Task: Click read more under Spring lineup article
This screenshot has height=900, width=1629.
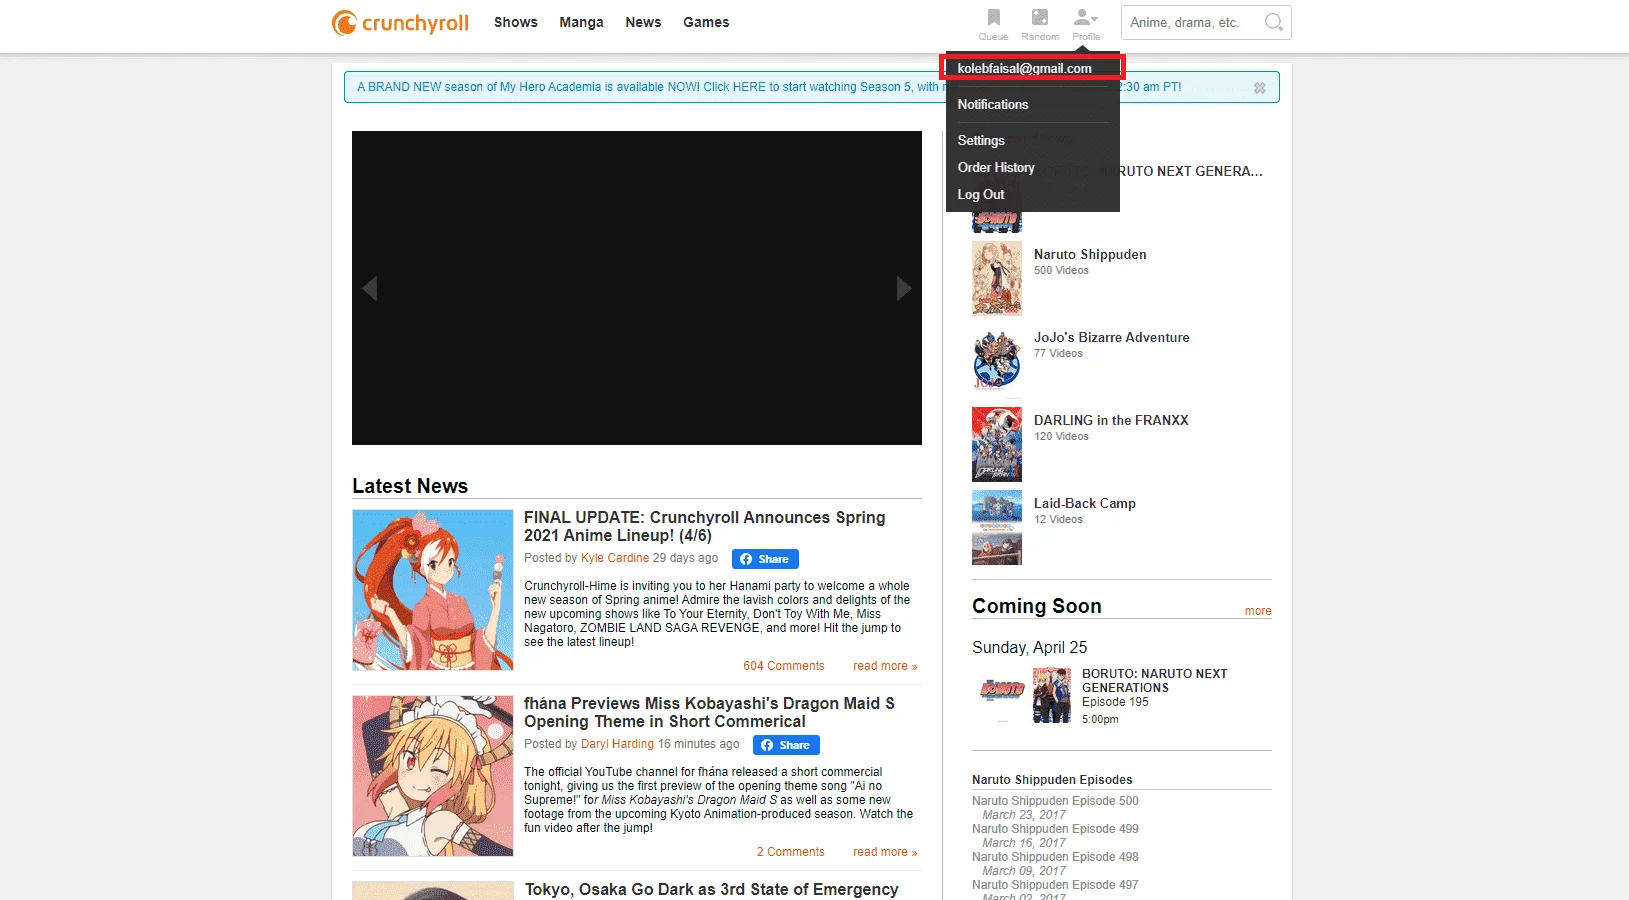Action: 885,666
